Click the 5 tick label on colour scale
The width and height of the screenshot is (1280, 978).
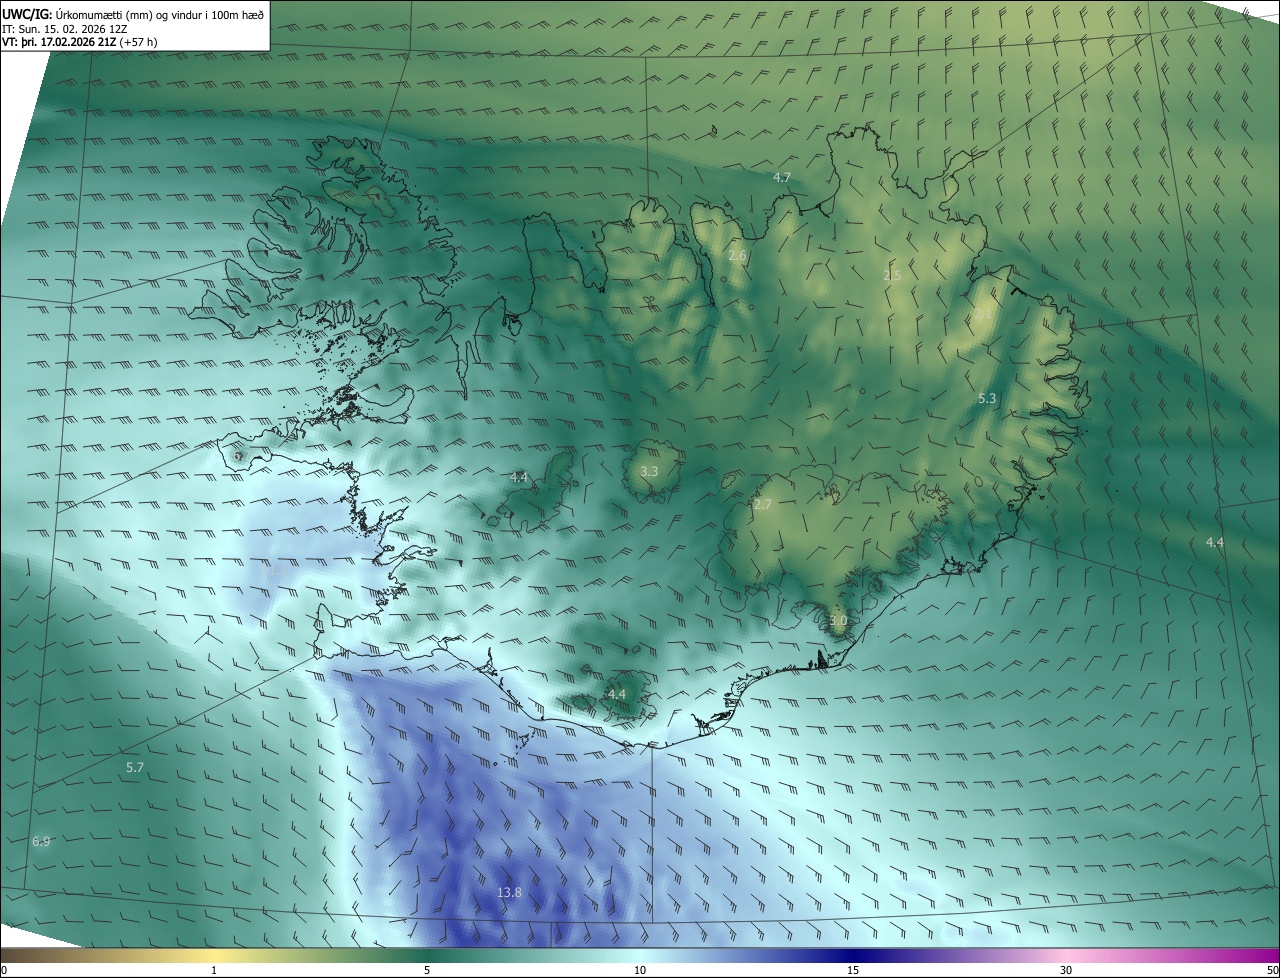coord(427,970)
